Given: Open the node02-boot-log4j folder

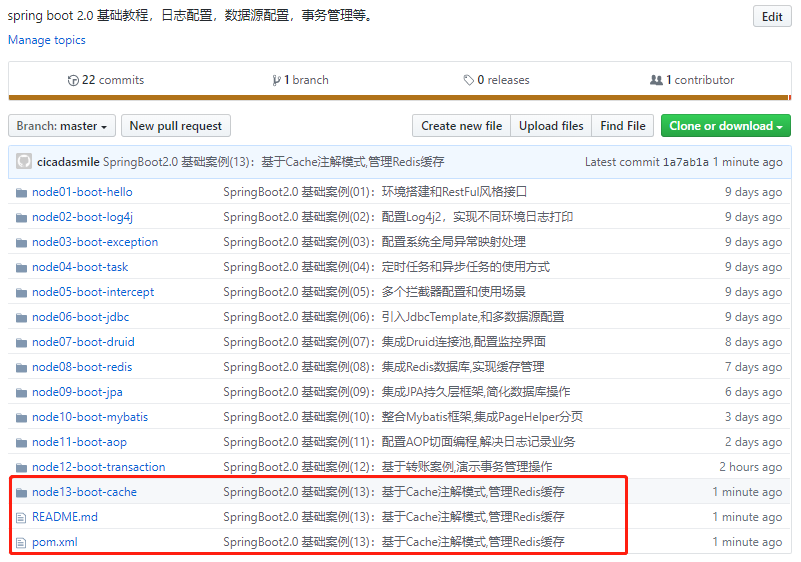Looking at the screenshot, I should tap(82, 217).
